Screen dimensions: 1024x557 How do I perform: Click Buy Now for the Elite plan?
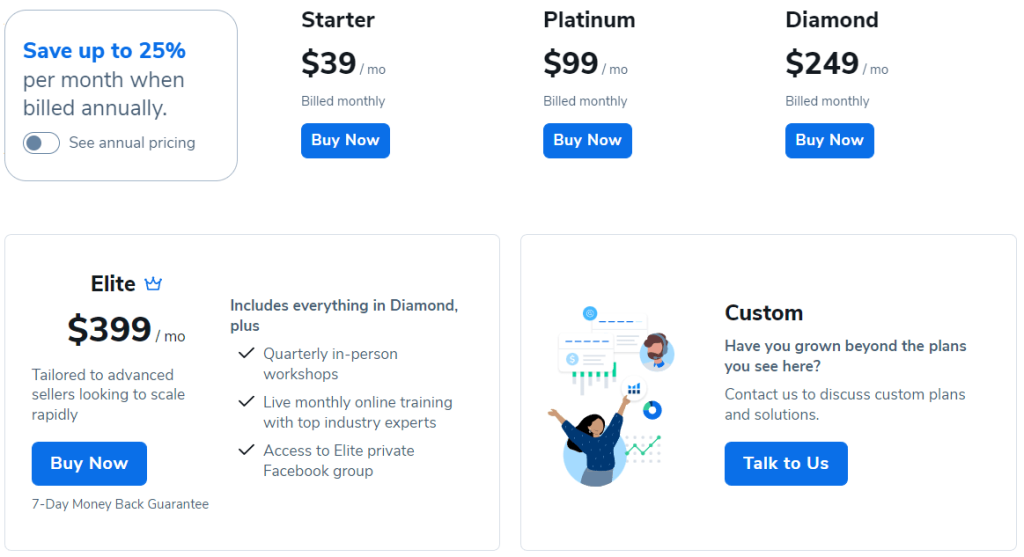[89, 464]
